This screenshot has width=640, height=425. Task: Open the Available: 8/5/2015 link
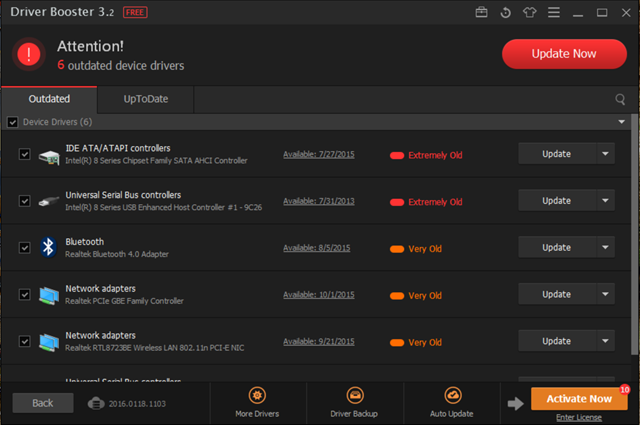click(317, 248)
